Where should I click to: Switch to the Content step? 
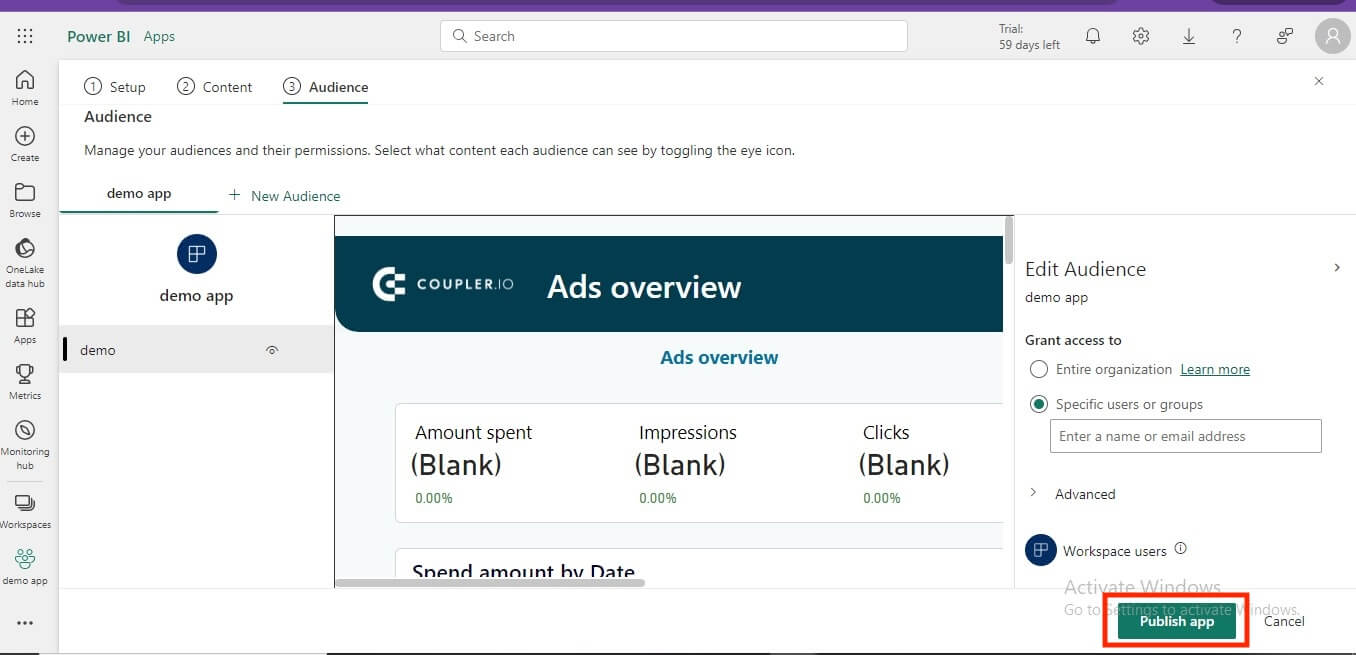[x=214, y=87]
